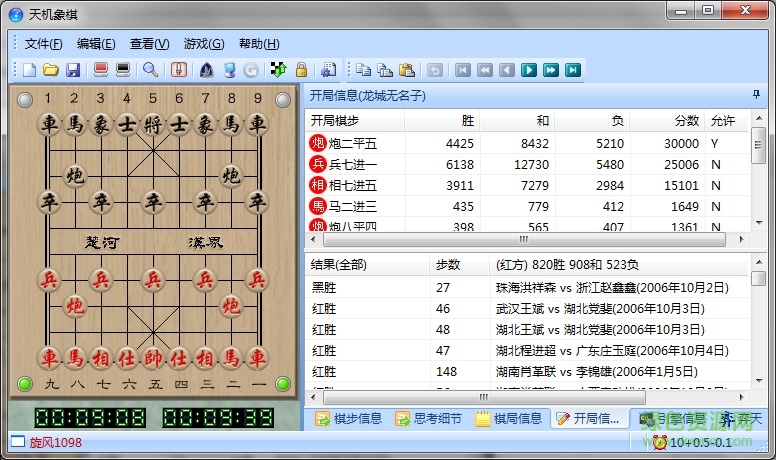The width and height of the screenshot is (776, 460).
Task: Step back one move
Action: coord(506,70)
